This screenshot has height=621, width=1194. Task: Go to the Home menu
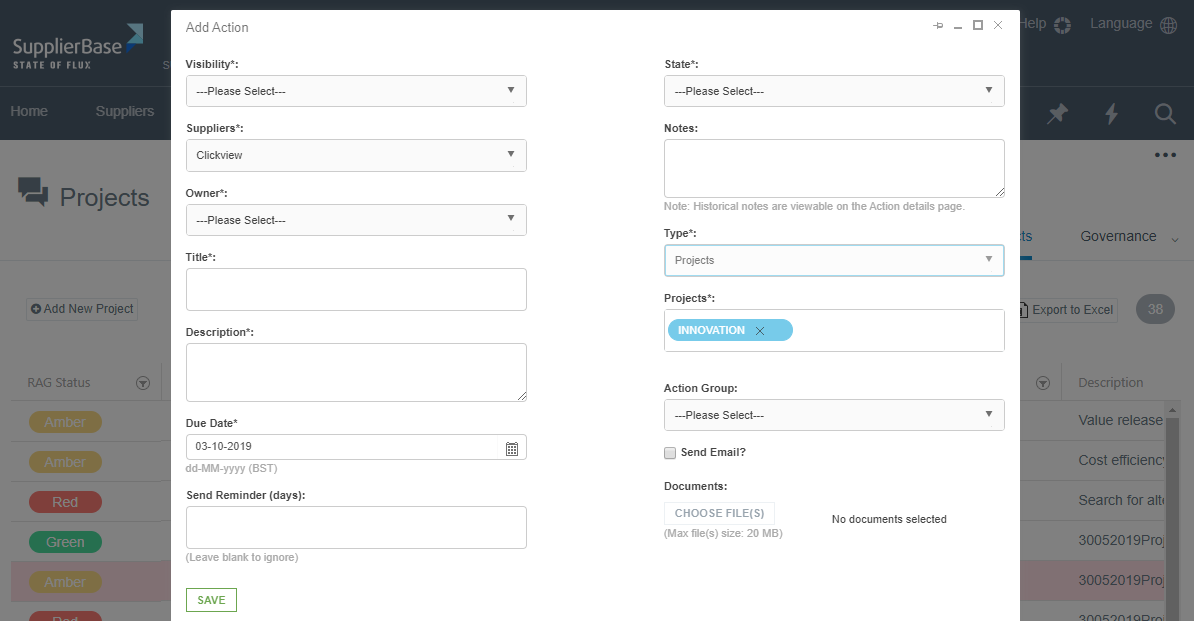tap(29, 111)
